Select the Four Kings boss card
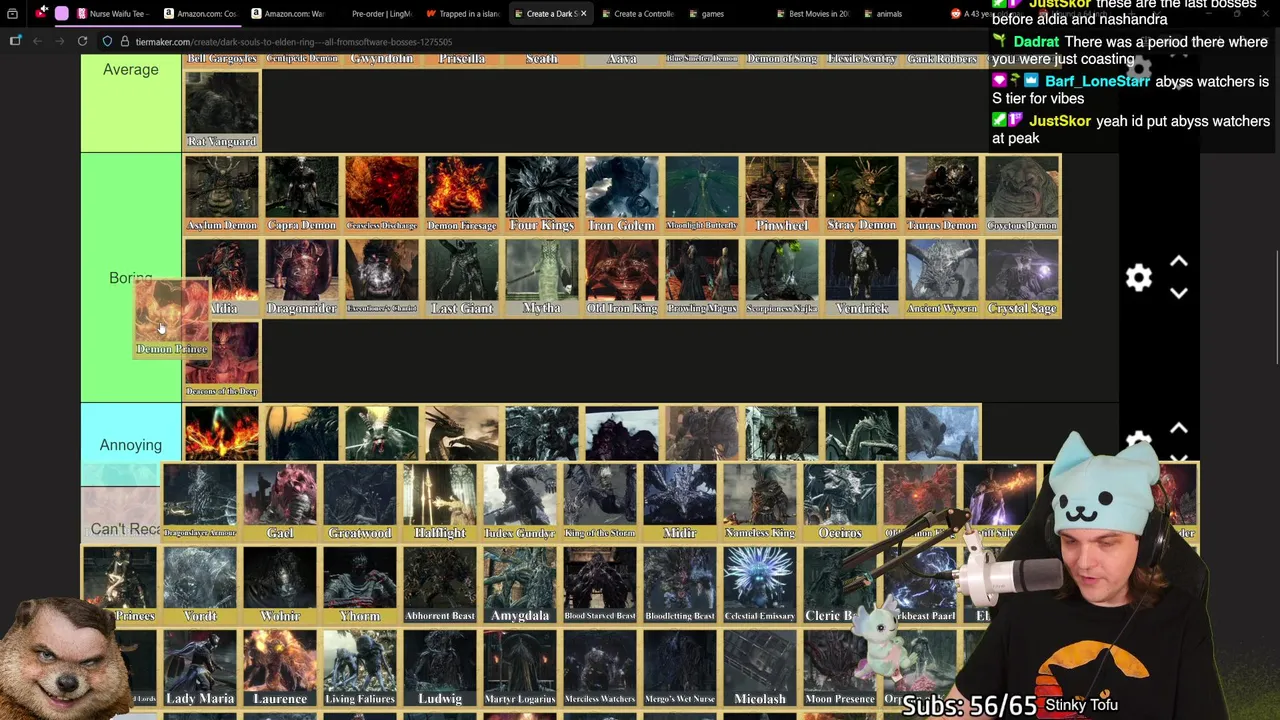1280x720 pixels. click(x=541, y=194)
